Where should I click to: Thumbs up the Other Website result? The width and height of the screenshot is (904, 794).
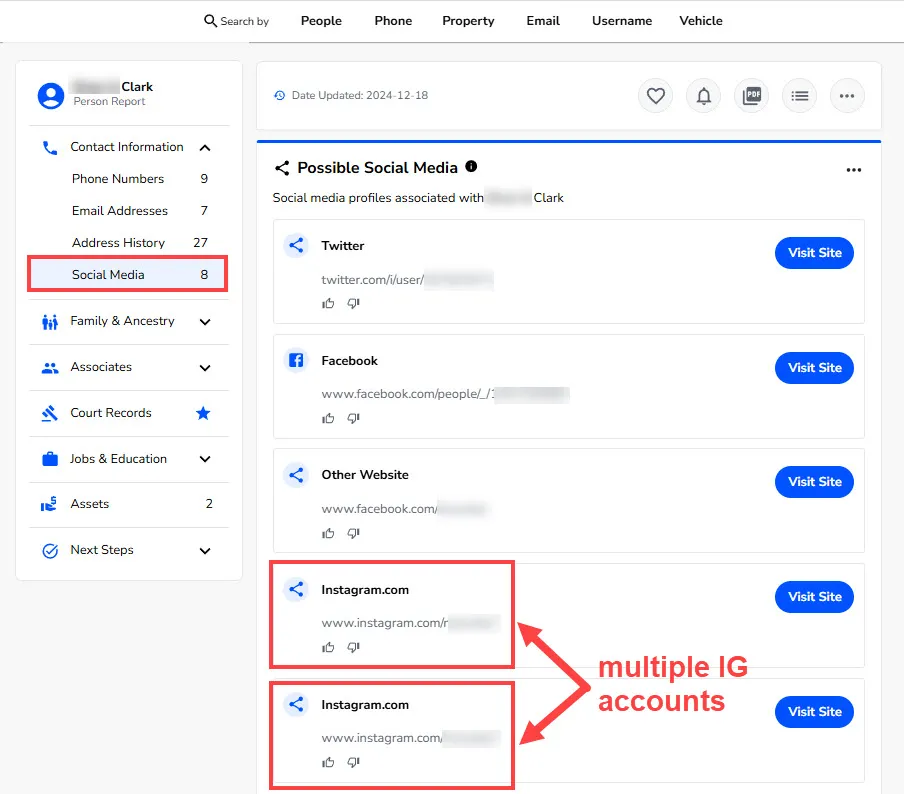pos(328,533)
